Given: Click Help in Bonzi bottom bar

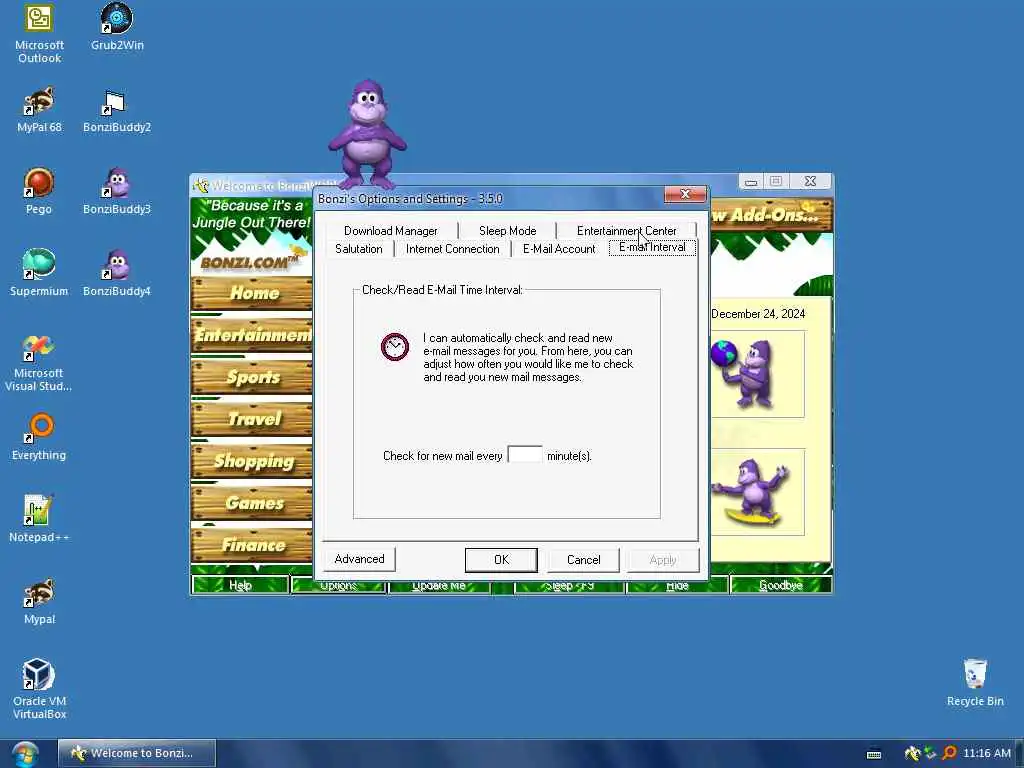Looking at the screenshot, I should point(240,585).
